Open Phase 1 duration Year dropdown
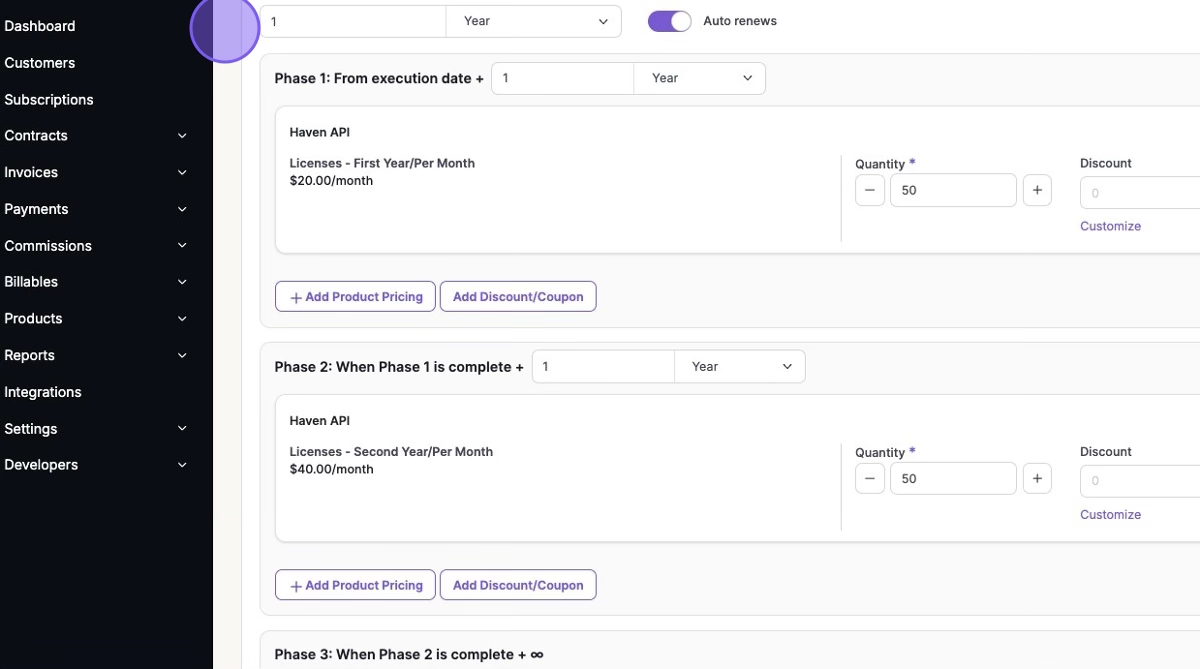The image size is (1200, 669). click(x=700, y=78)
